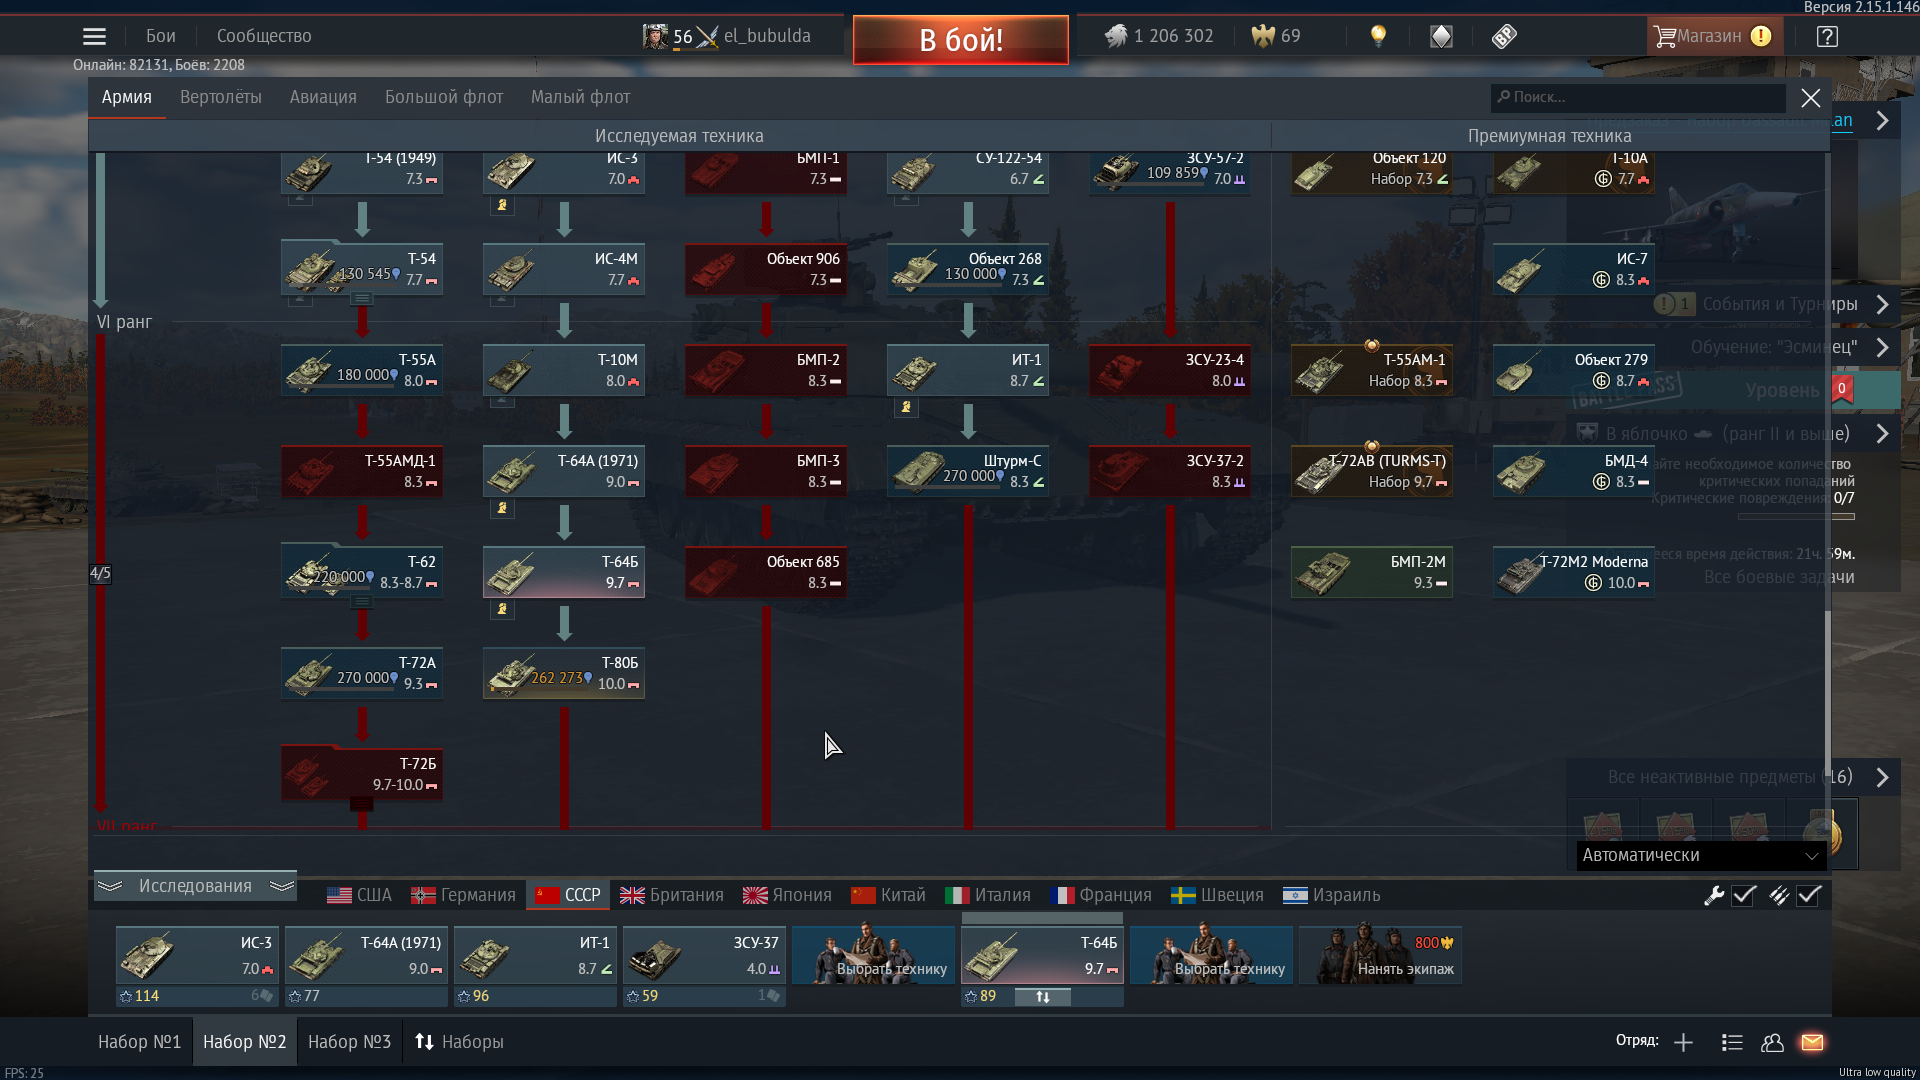Expand Обучение Эсминец arrow
The width and height of the screenshot is (1920, 1080).
click(1882, 347)
